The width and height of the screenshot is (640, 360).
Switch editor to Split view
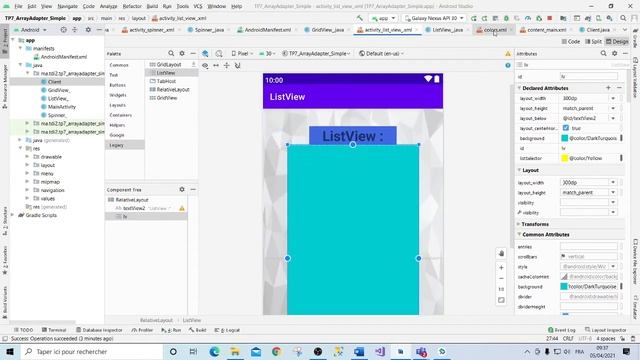[593, 42]
